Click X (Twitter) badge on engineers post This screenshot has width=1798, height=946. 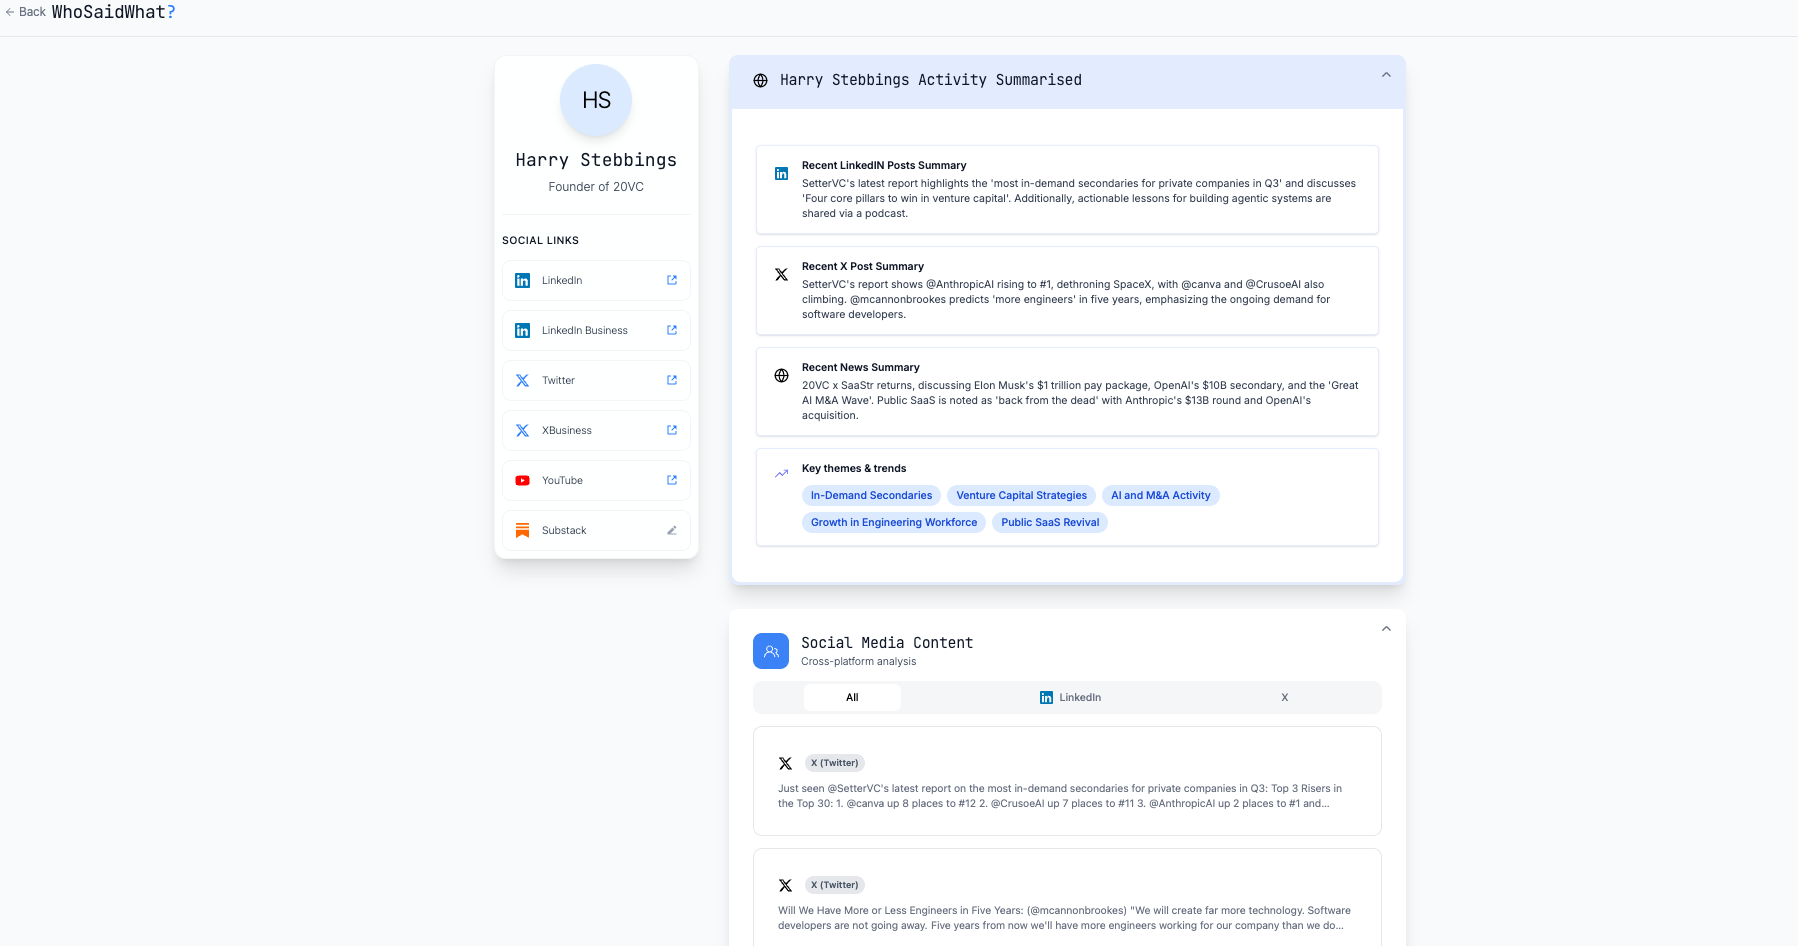pos(835,885)
